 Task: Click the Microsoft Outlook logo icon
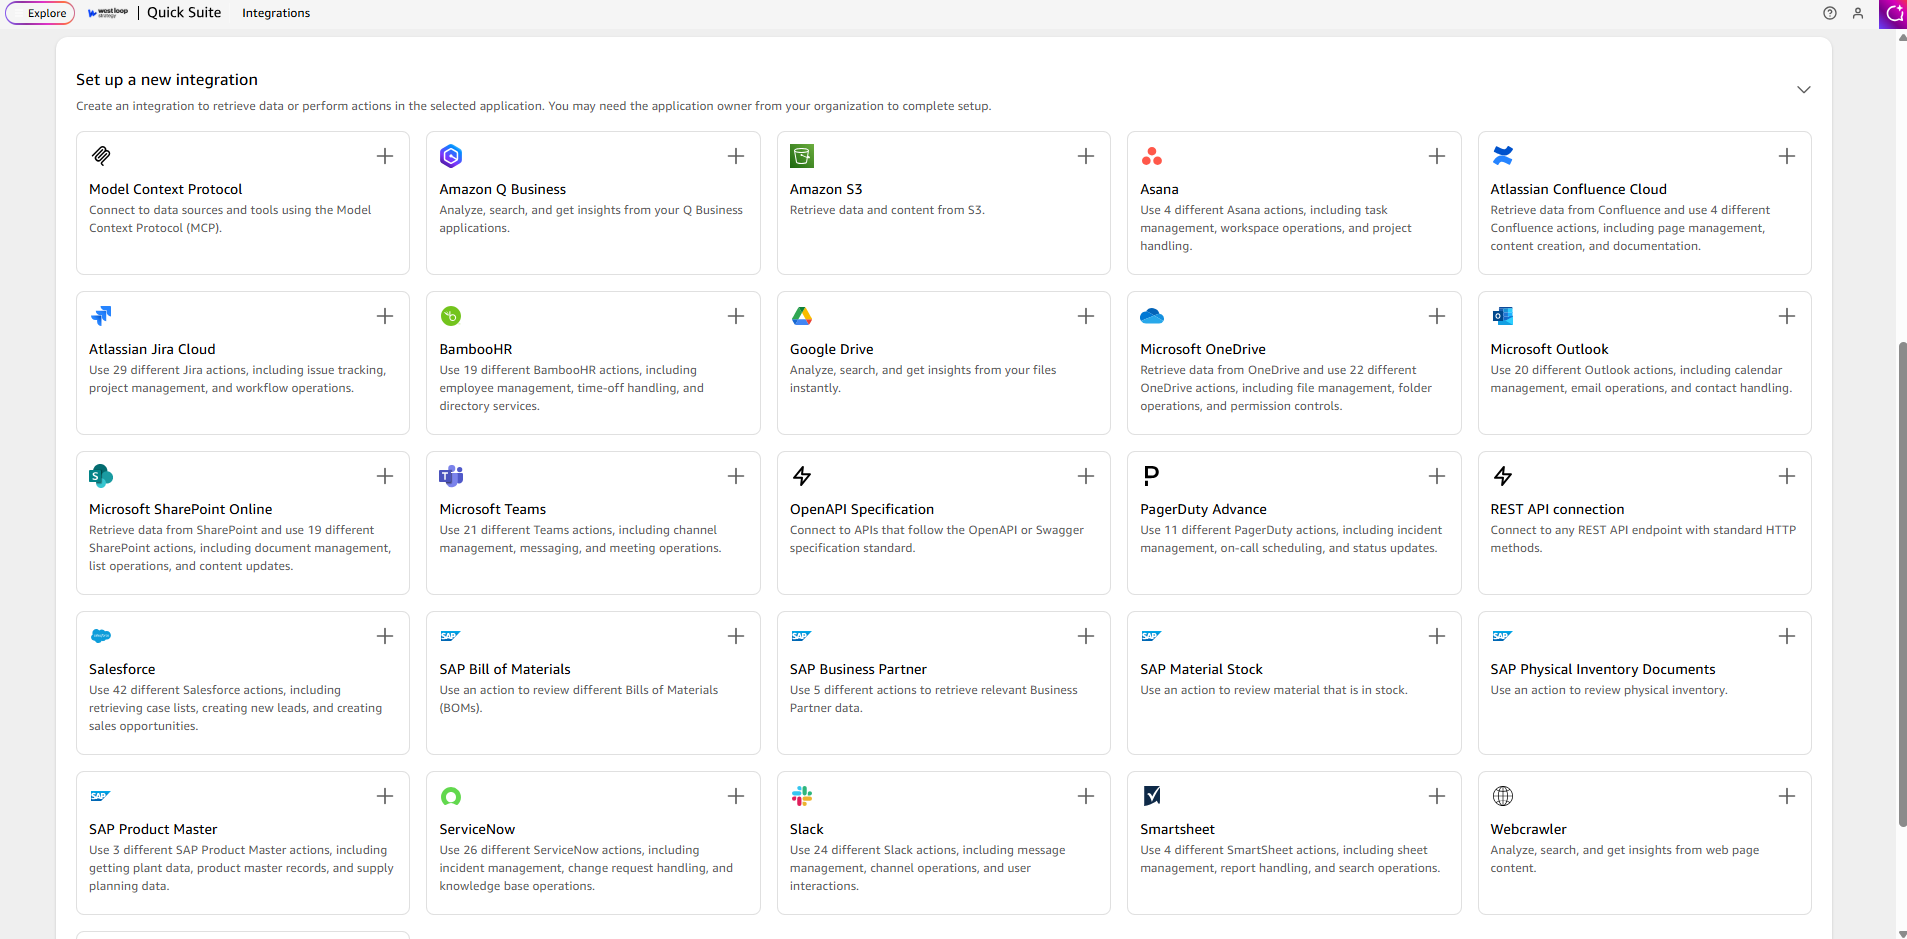click(1503, 316)
